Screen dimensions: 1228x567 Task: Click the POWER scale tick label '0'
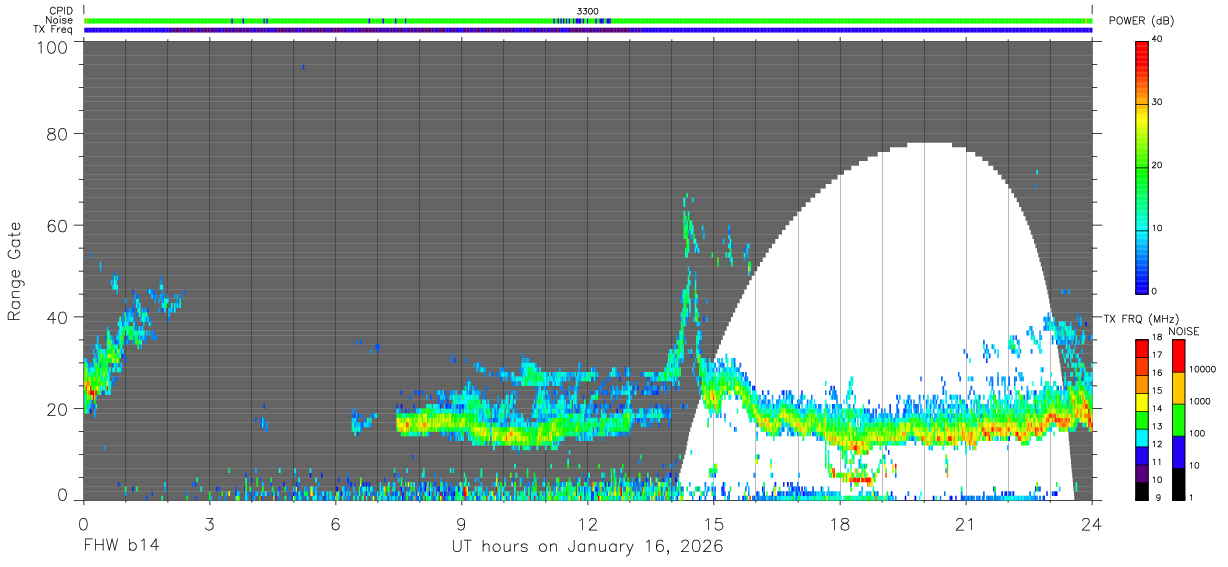click(1155, 291)
